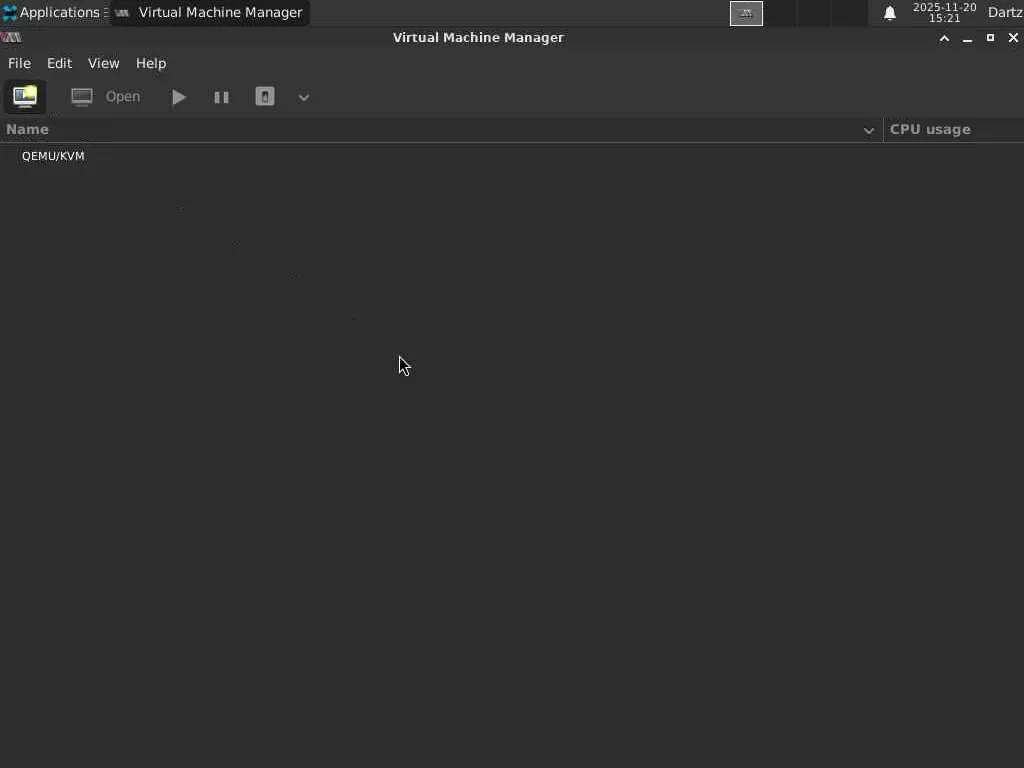Open the Edit menu
Viewport: 1024px width, 768px height.
[59, 63]
